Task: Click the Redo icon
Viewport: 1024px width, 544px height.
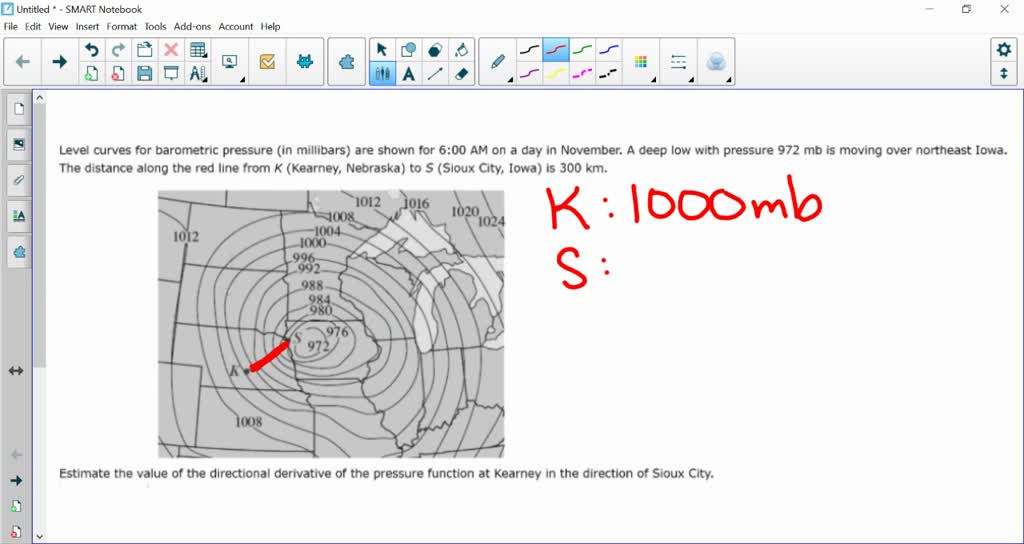Action: (118, 50)
